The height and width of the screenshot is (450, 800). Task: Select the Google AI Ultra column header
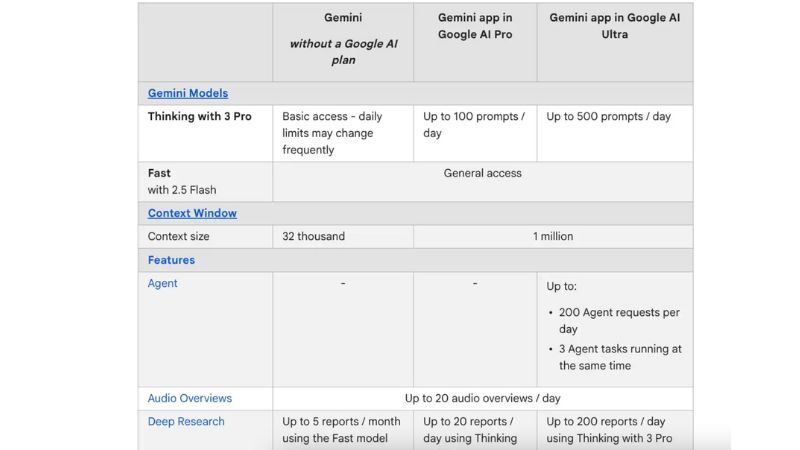click(614, 26)
